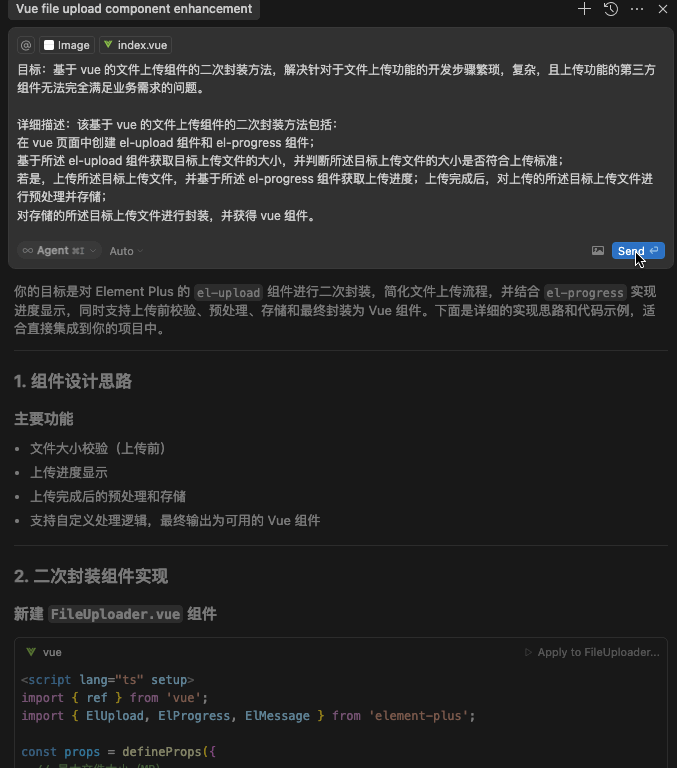Image resolution: width=677 pixels, height=768 pixels.
Task: Click the heading 1. 组件设计思路
Action: tap(73, 381)
